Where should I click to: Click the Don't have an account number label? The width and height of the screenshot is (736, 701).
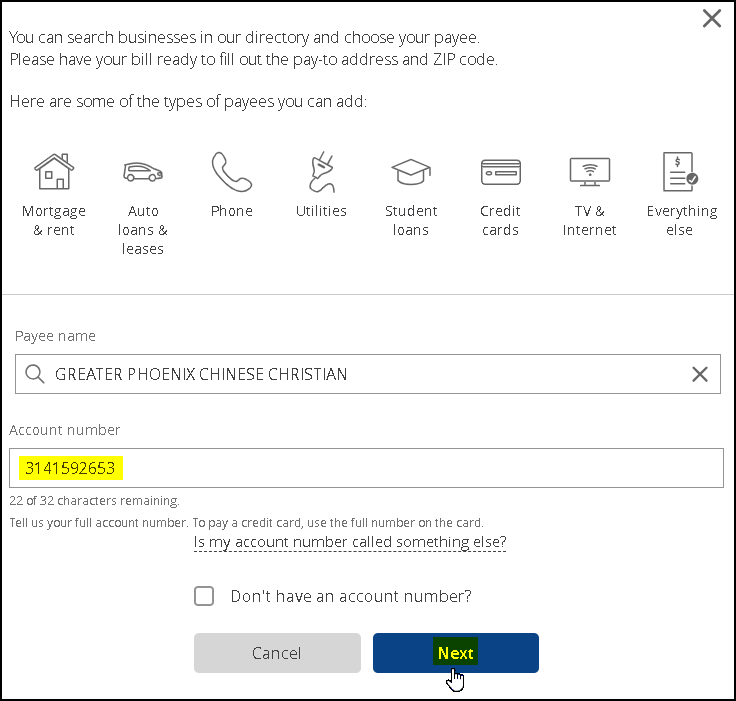(351, 596)
